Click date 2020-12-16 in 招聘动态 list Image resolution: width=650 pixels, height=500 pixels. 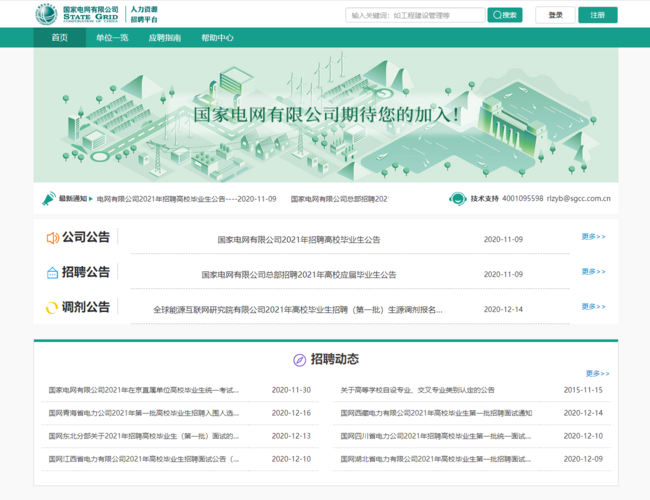[291, 413]
